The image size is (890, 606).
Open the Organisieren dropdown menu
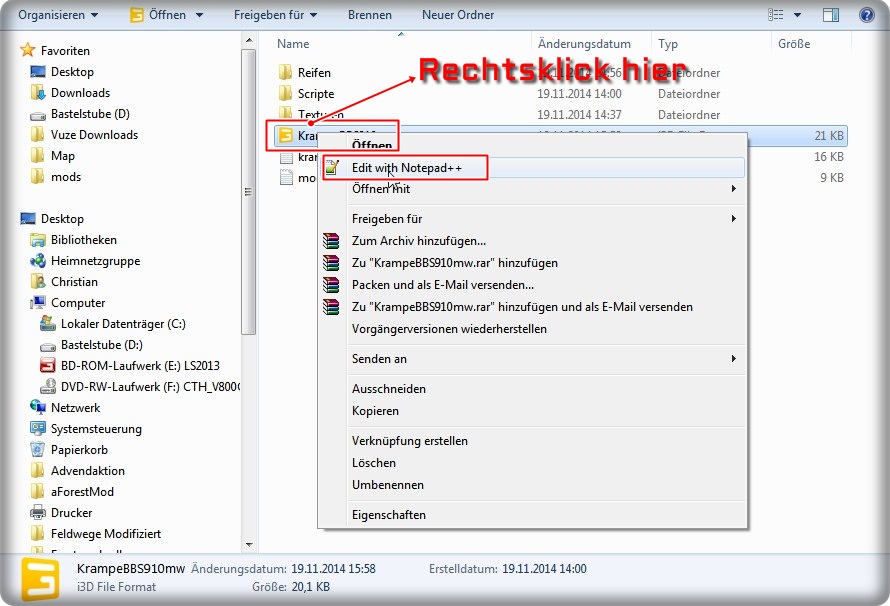point(58,15)
